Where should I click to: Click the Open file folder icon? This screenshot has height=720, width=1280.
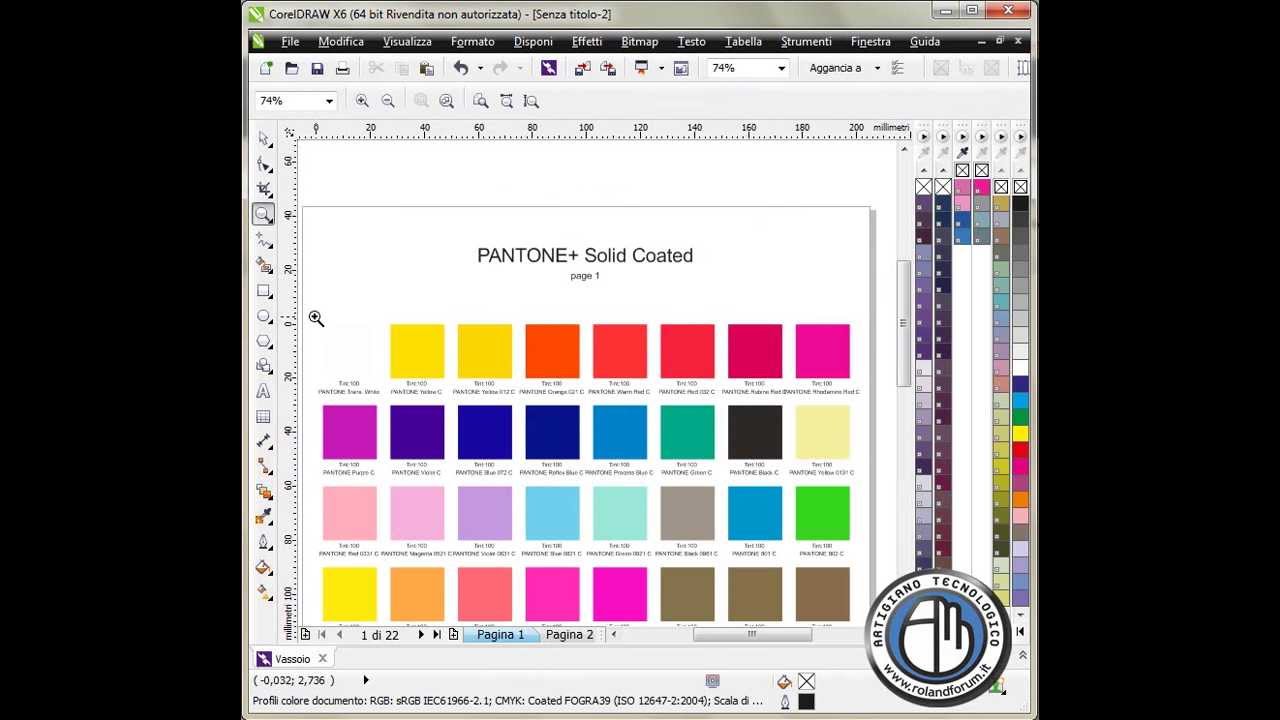coord(292,68)
